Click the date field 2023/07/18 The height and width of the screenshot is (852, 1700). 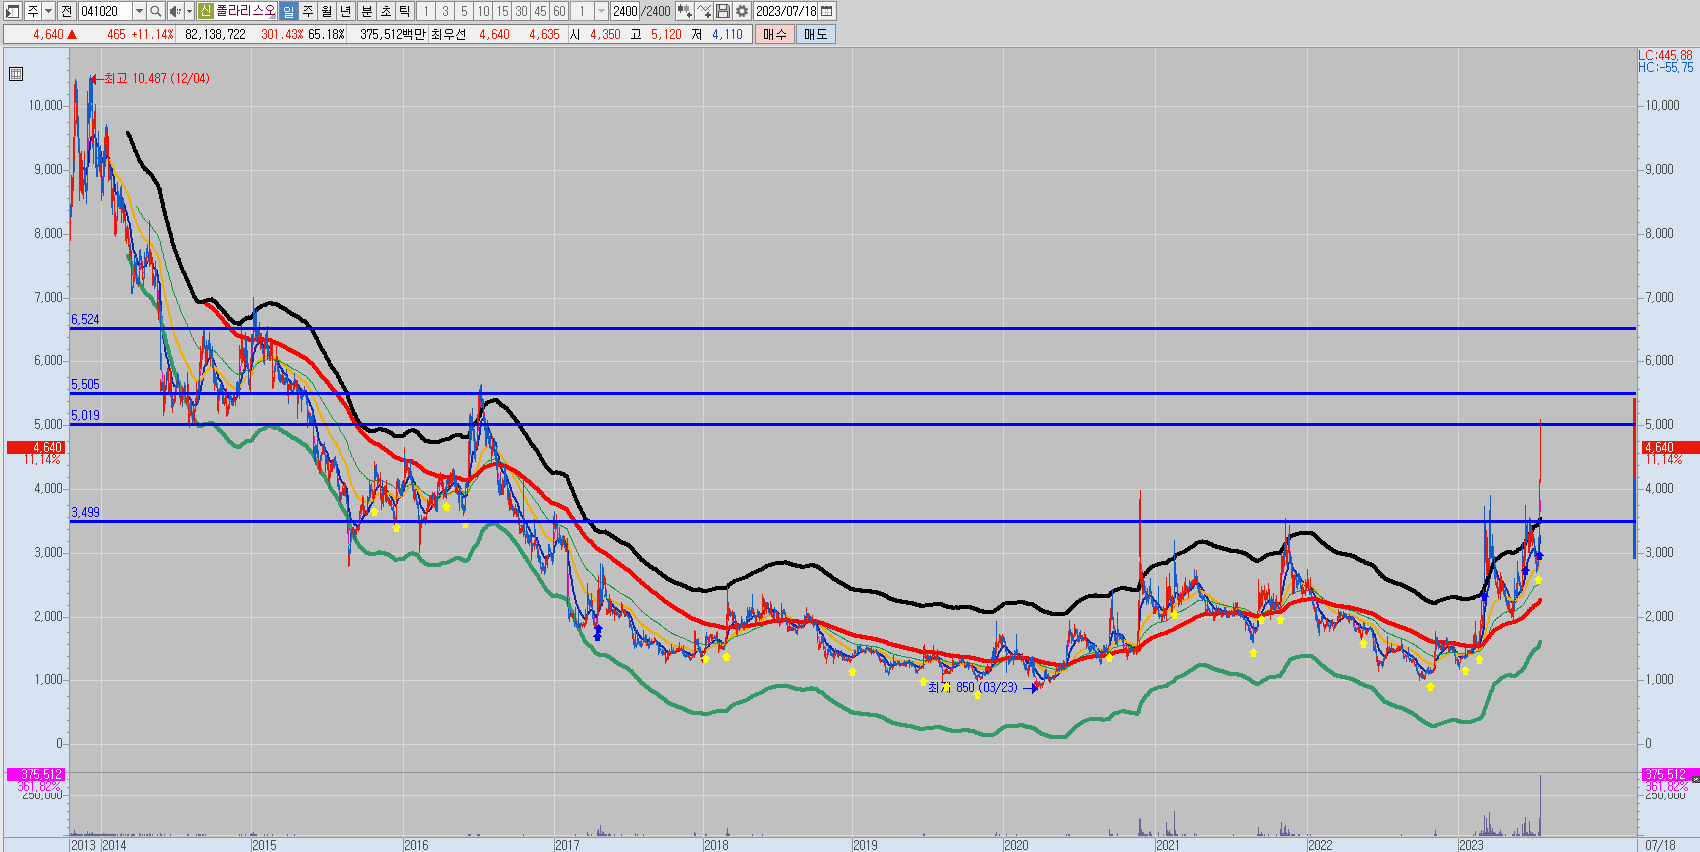pos(786,11)
